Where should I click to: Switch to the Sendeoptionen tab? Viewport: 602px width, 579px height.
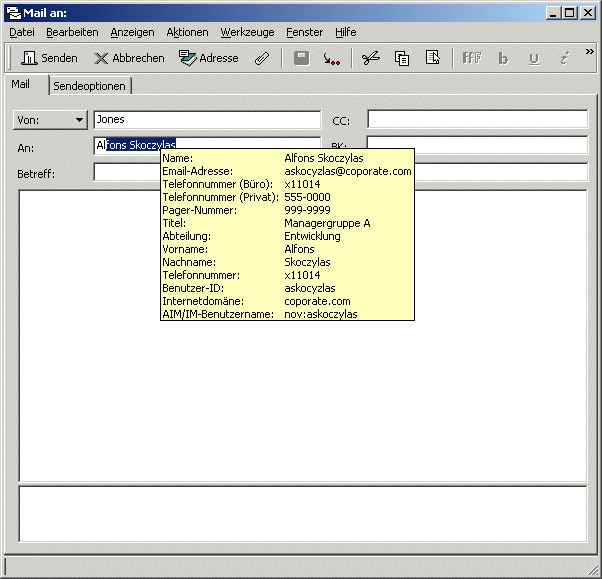pos(91,86)
